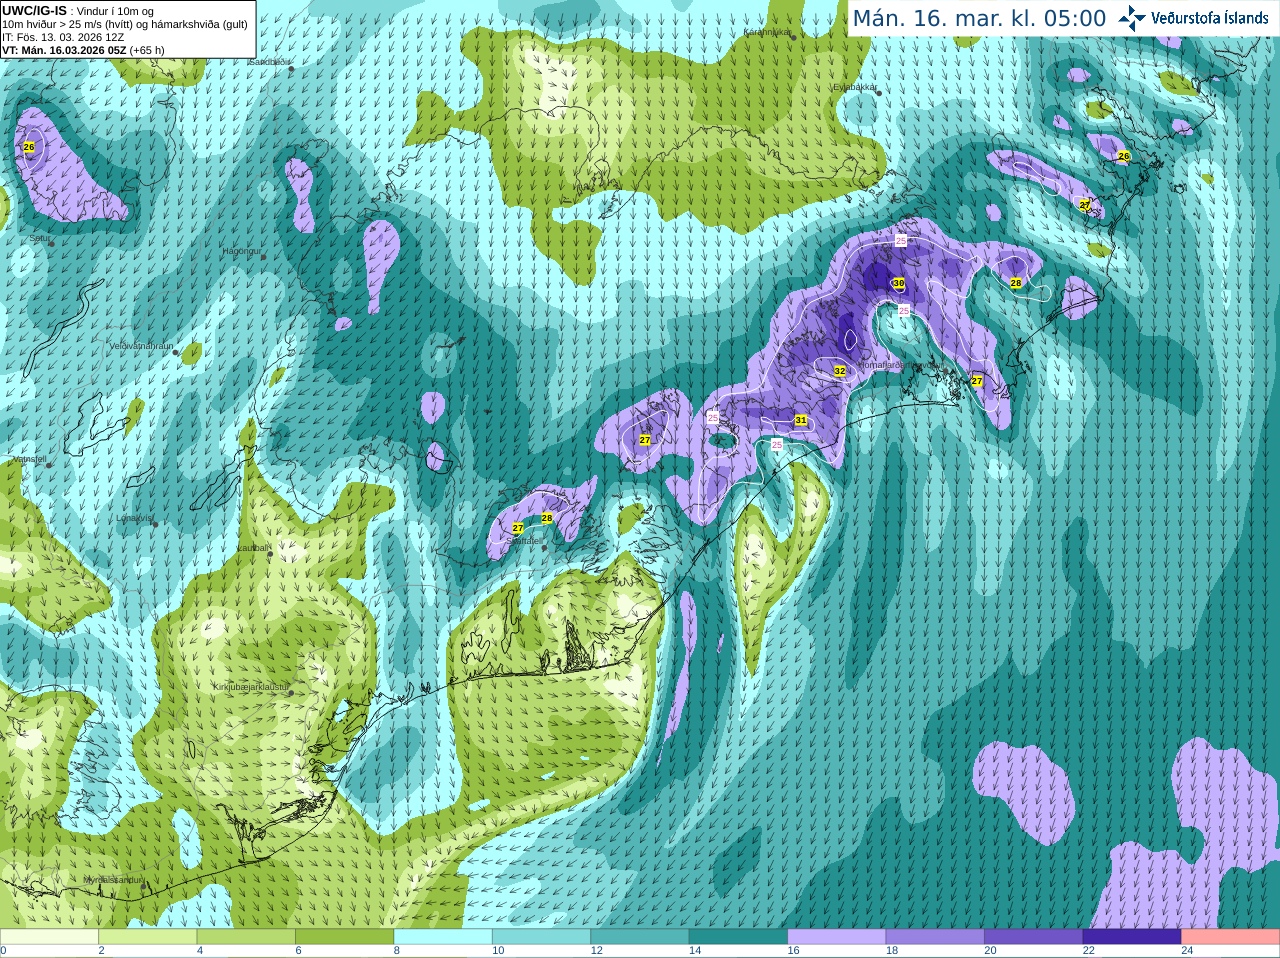The width and height of the screenshot is (1280, 958).
Task: Click the gust marker 26 above Setur
Action: pyautogui.click(x=29, y=147)
